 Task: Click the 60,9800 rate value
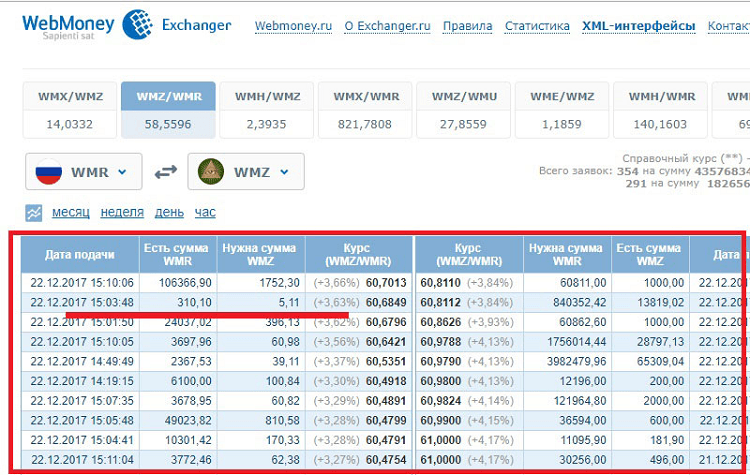click(441, 381)
